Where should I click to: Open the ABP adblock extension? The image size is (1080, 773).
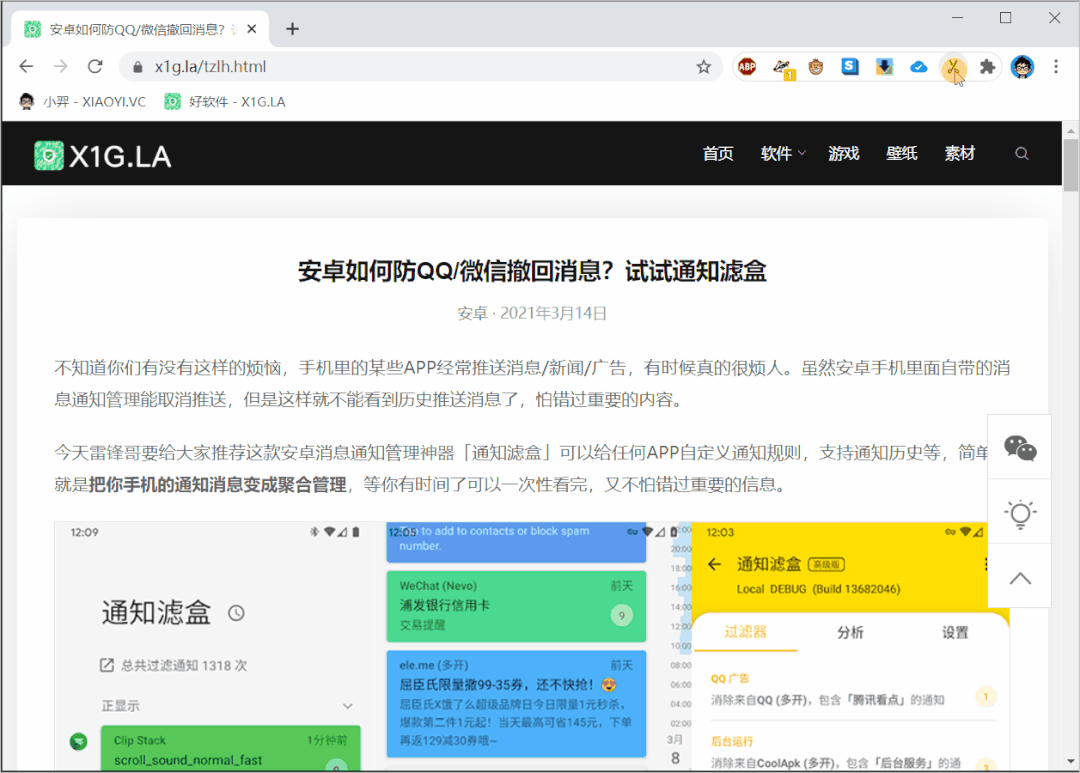[747, 67]
